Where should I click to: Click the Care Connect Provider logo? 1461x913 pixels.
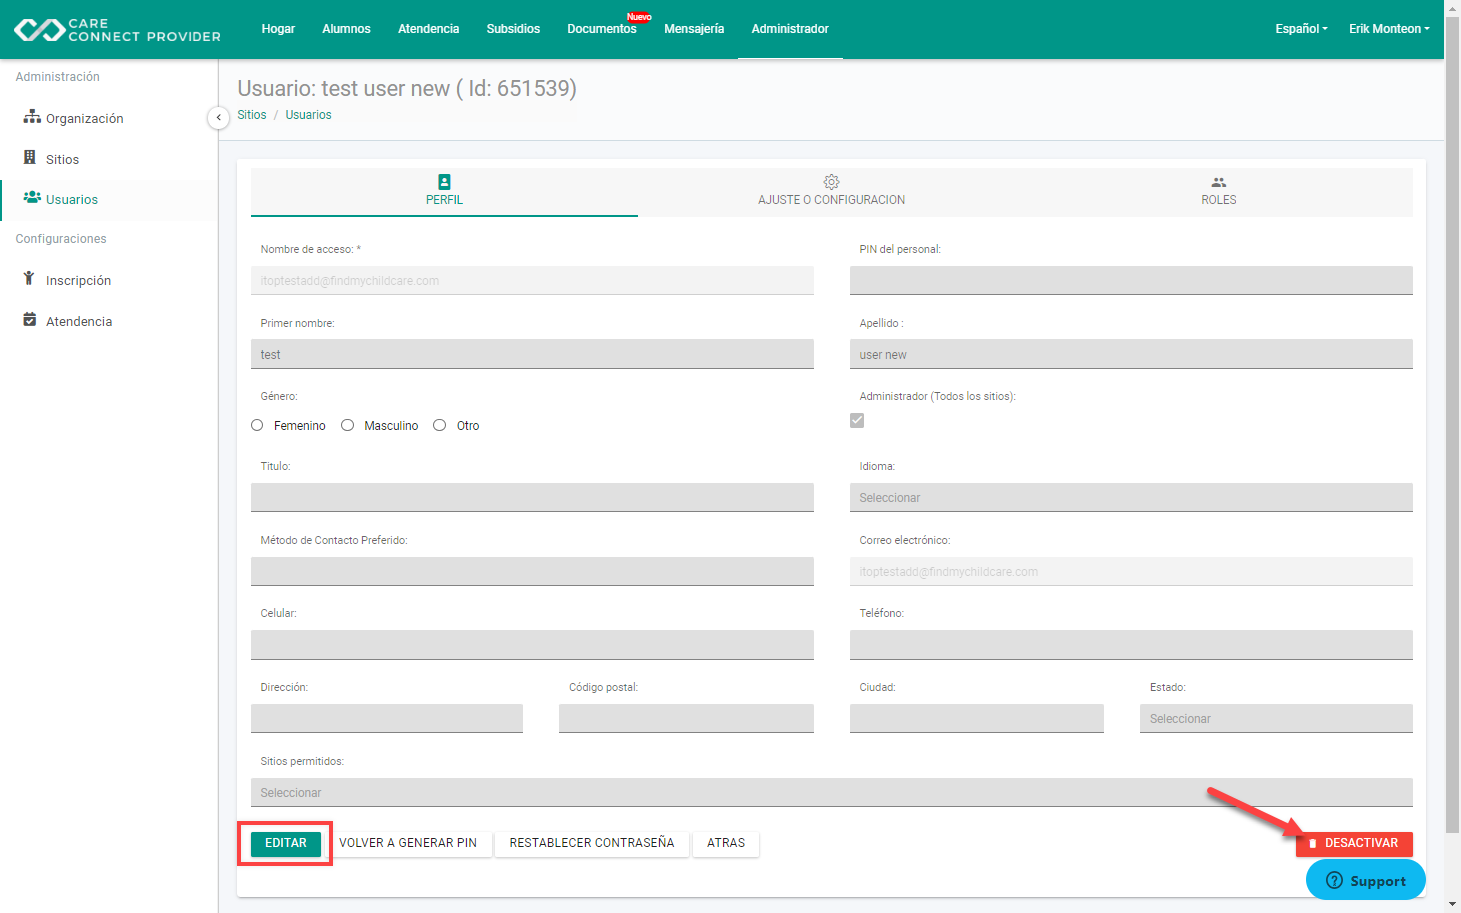click(117, 30)
